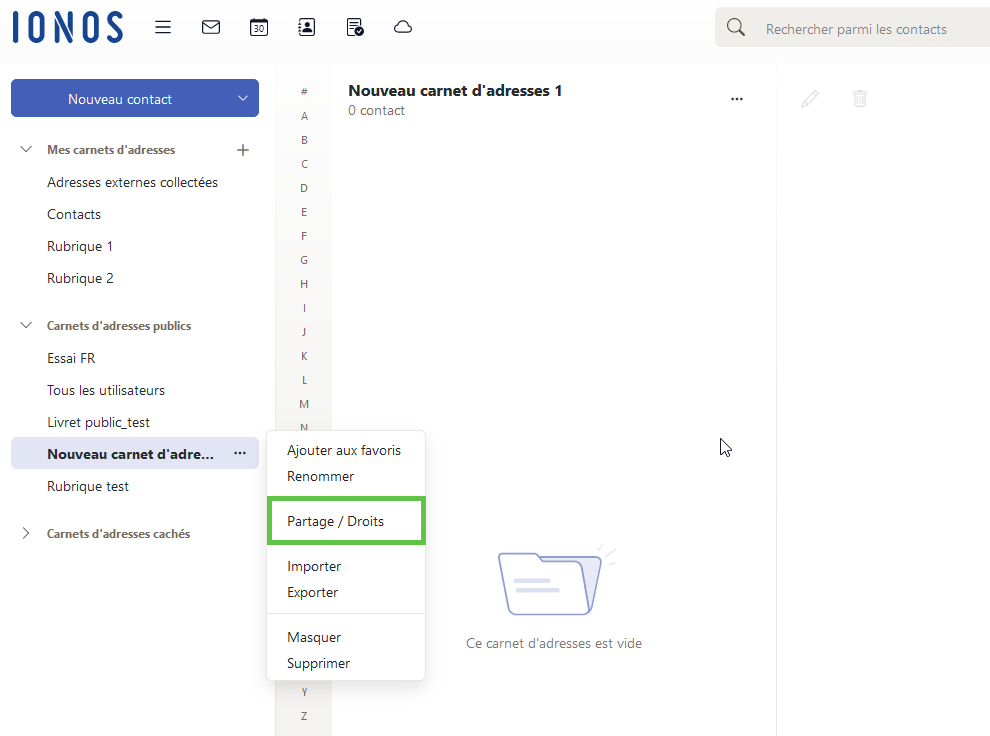Choose Importer in context menu
Image resolution: width=990 pixels, height=736 pixels.
pos(314,567)
